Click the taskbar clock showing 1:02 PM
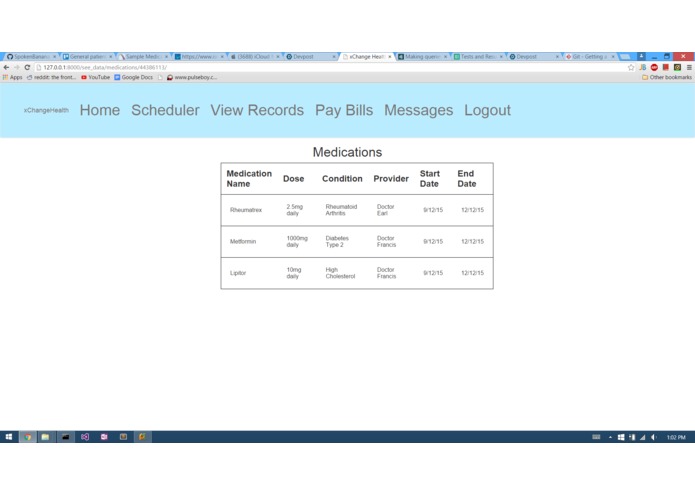 [676, 437]
